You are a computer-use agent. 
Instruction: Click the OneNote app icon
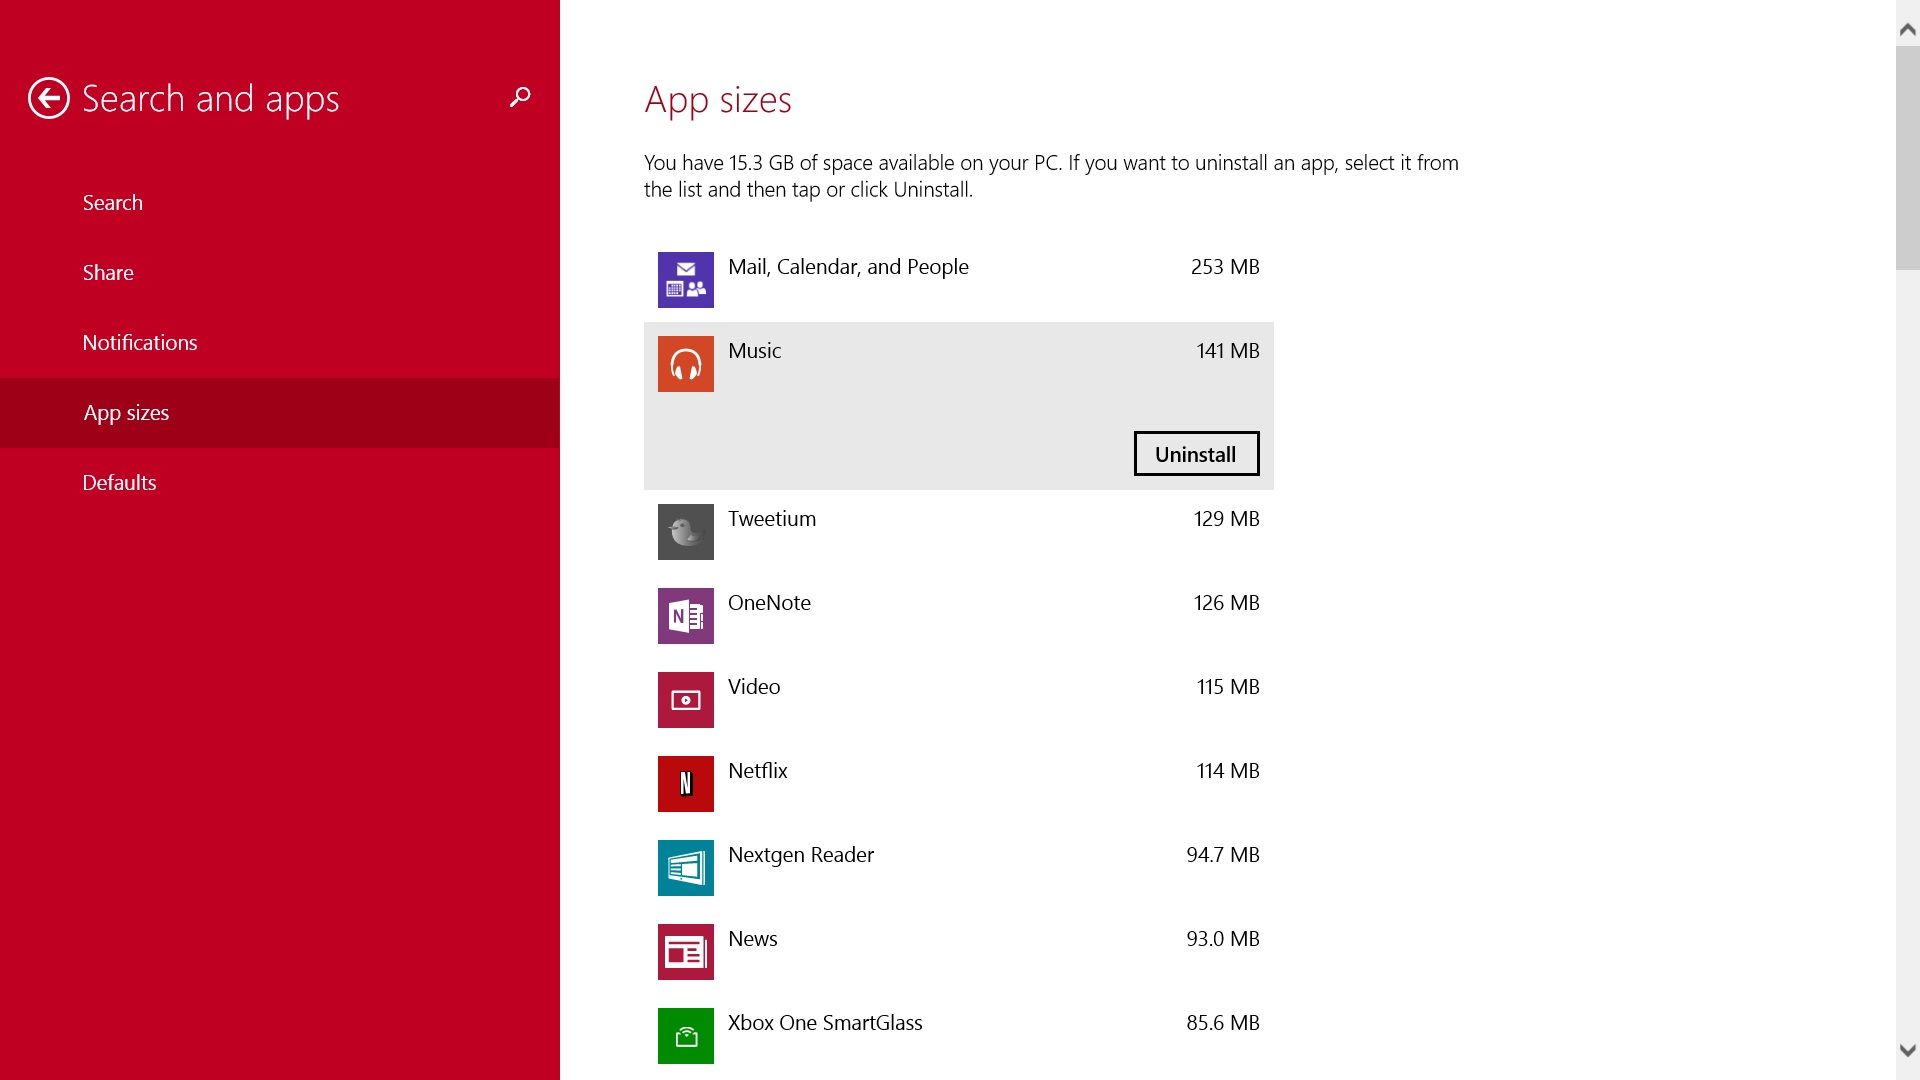click(x=686, y=616)
